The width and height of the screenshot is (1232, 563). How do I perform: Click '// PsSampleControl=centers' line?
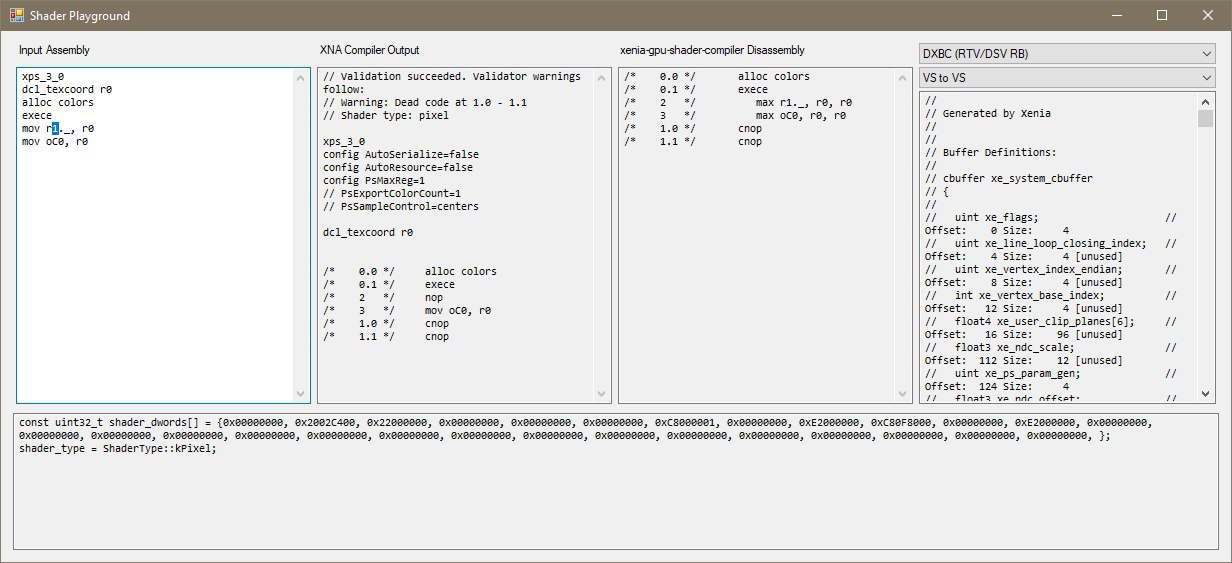(x=401, y=206)
